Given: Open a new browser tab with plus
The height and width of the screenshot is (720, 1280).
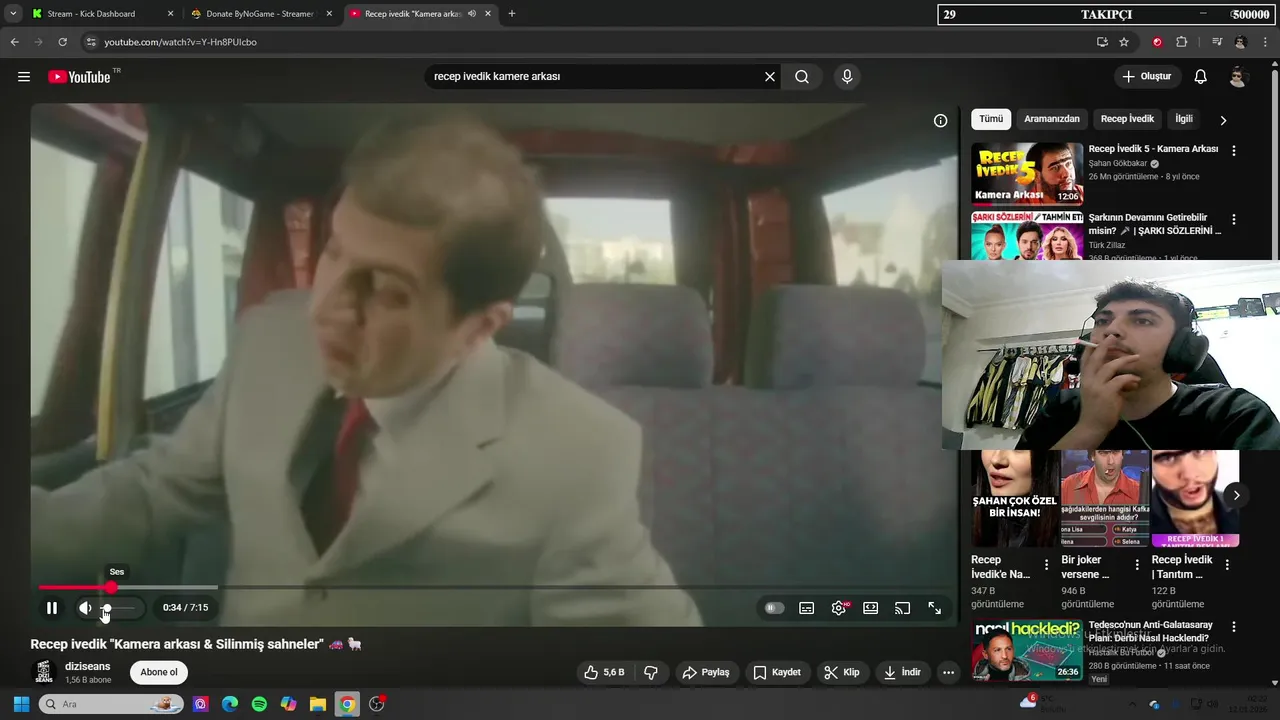Looking at the screenshot, I should pyautogui.click(x=512, y=14).
